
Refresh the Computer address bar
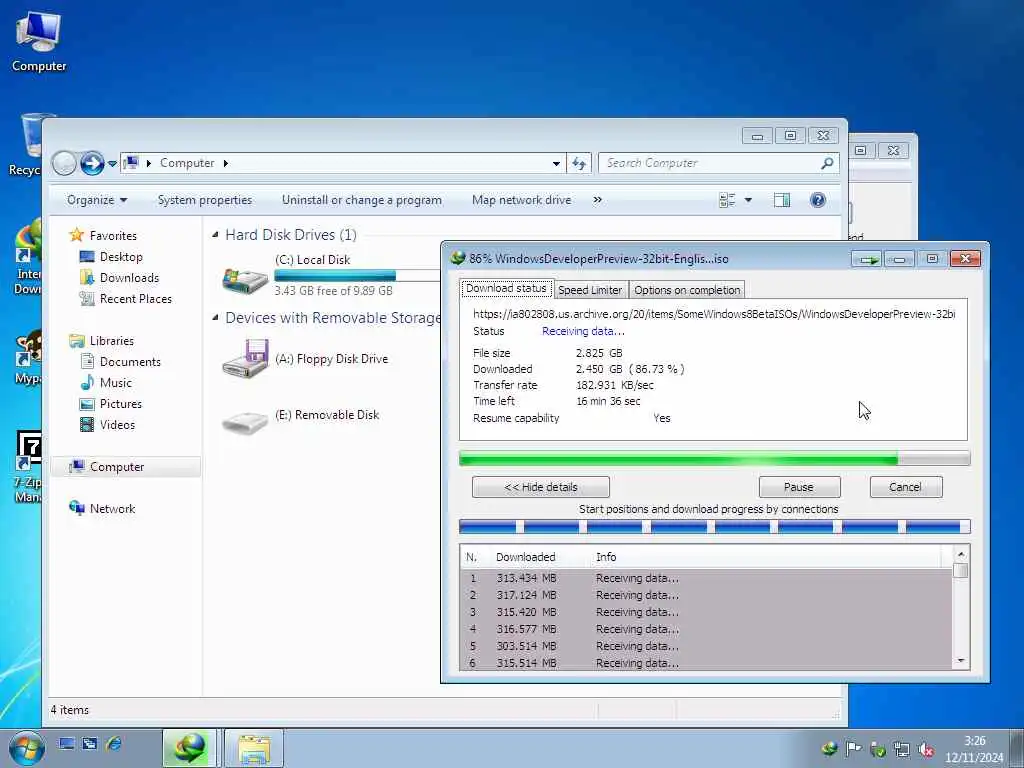579,163
